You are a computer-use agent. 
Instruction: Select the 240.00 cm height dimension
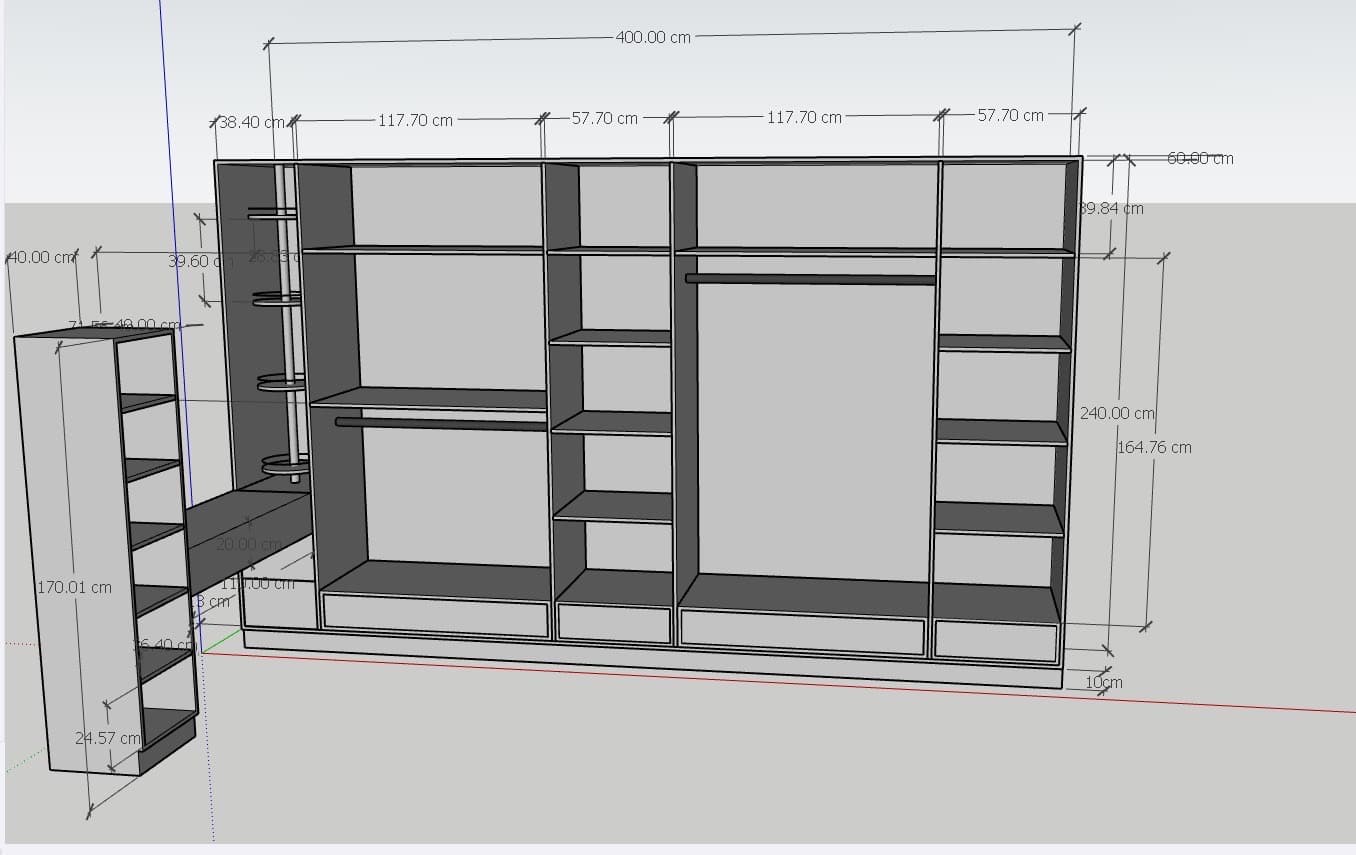pos(1117,413)
